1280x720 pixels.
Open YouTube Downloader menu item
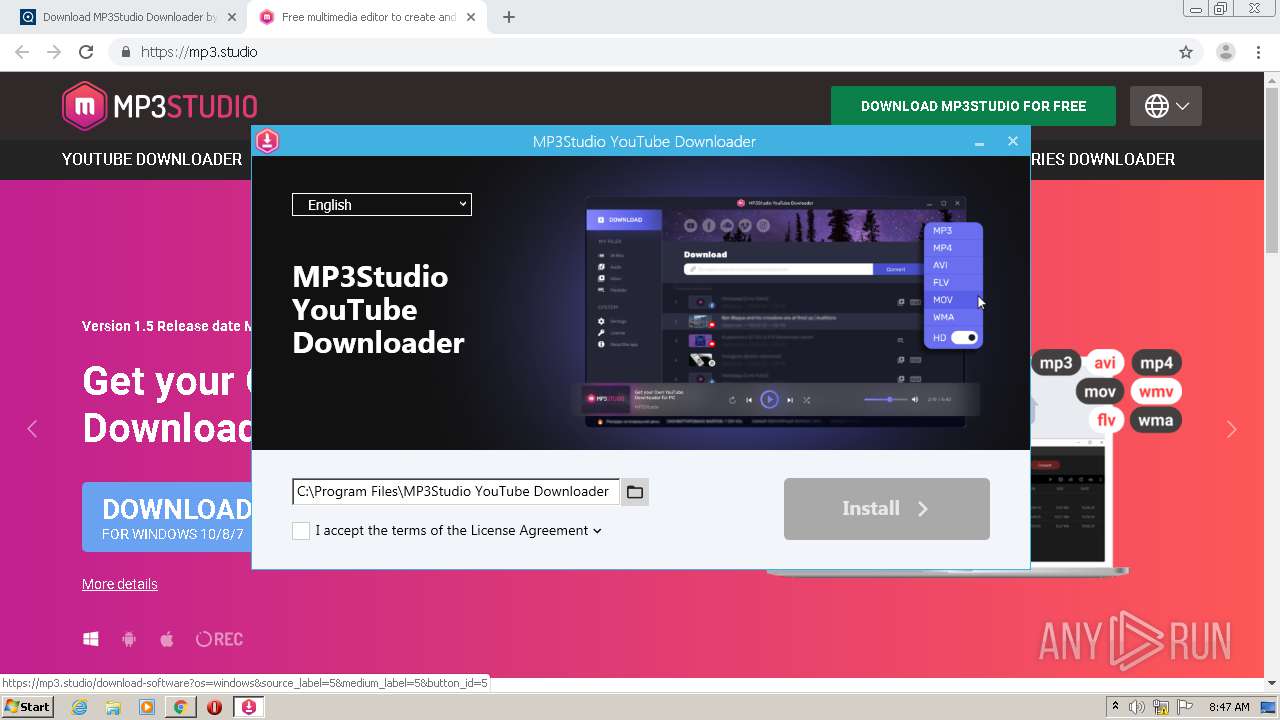tap(152, 159)
